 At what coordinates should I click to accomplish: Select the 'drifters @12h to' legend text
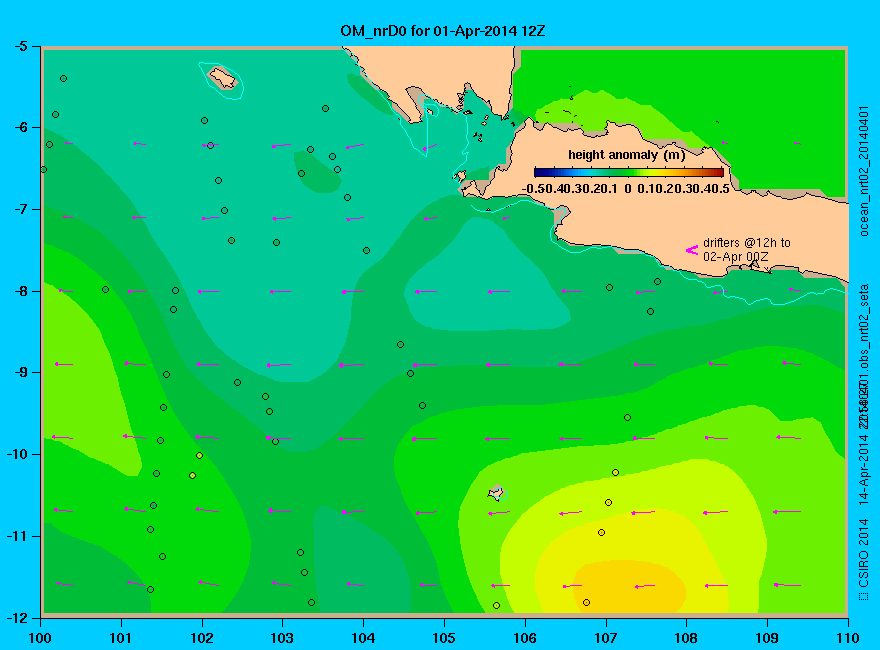746,242
